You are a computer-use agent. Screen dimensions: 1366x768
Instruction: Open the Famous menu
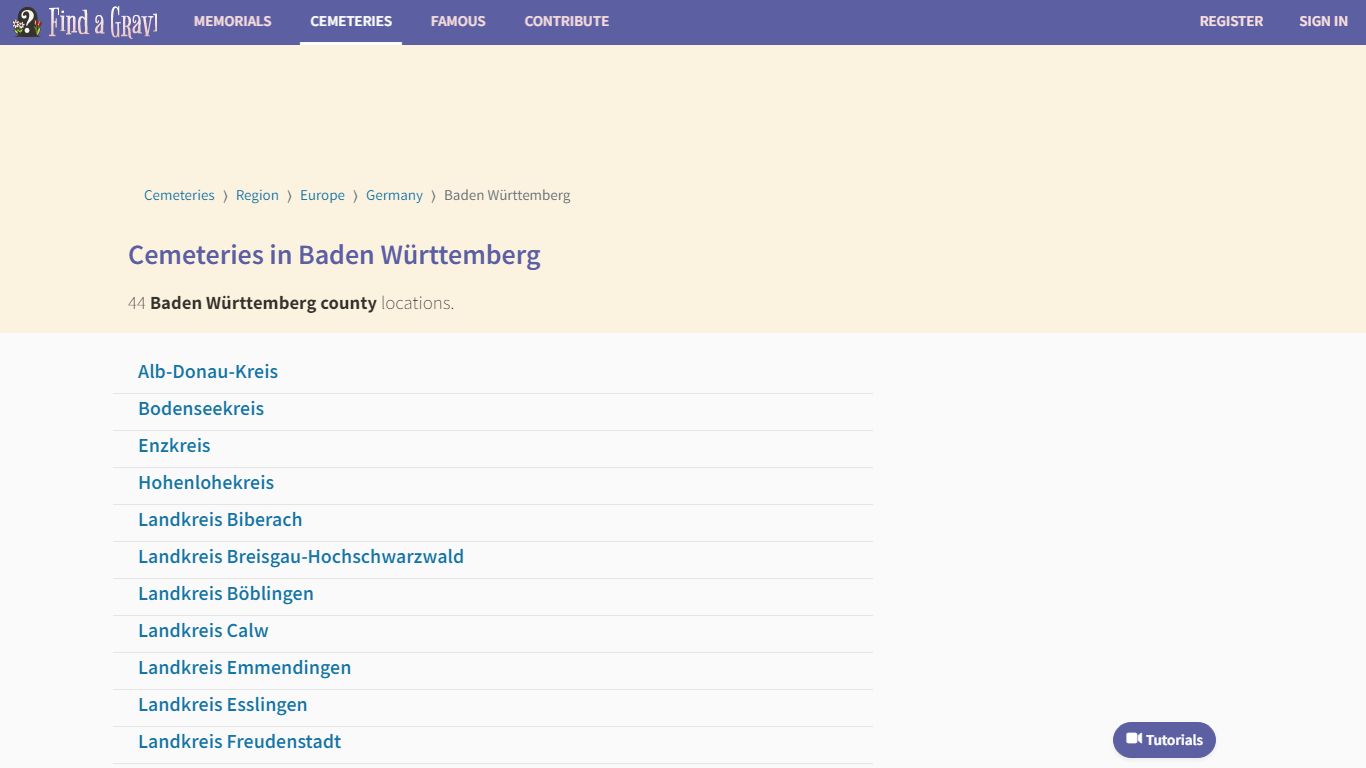click(x=458, y=21)
